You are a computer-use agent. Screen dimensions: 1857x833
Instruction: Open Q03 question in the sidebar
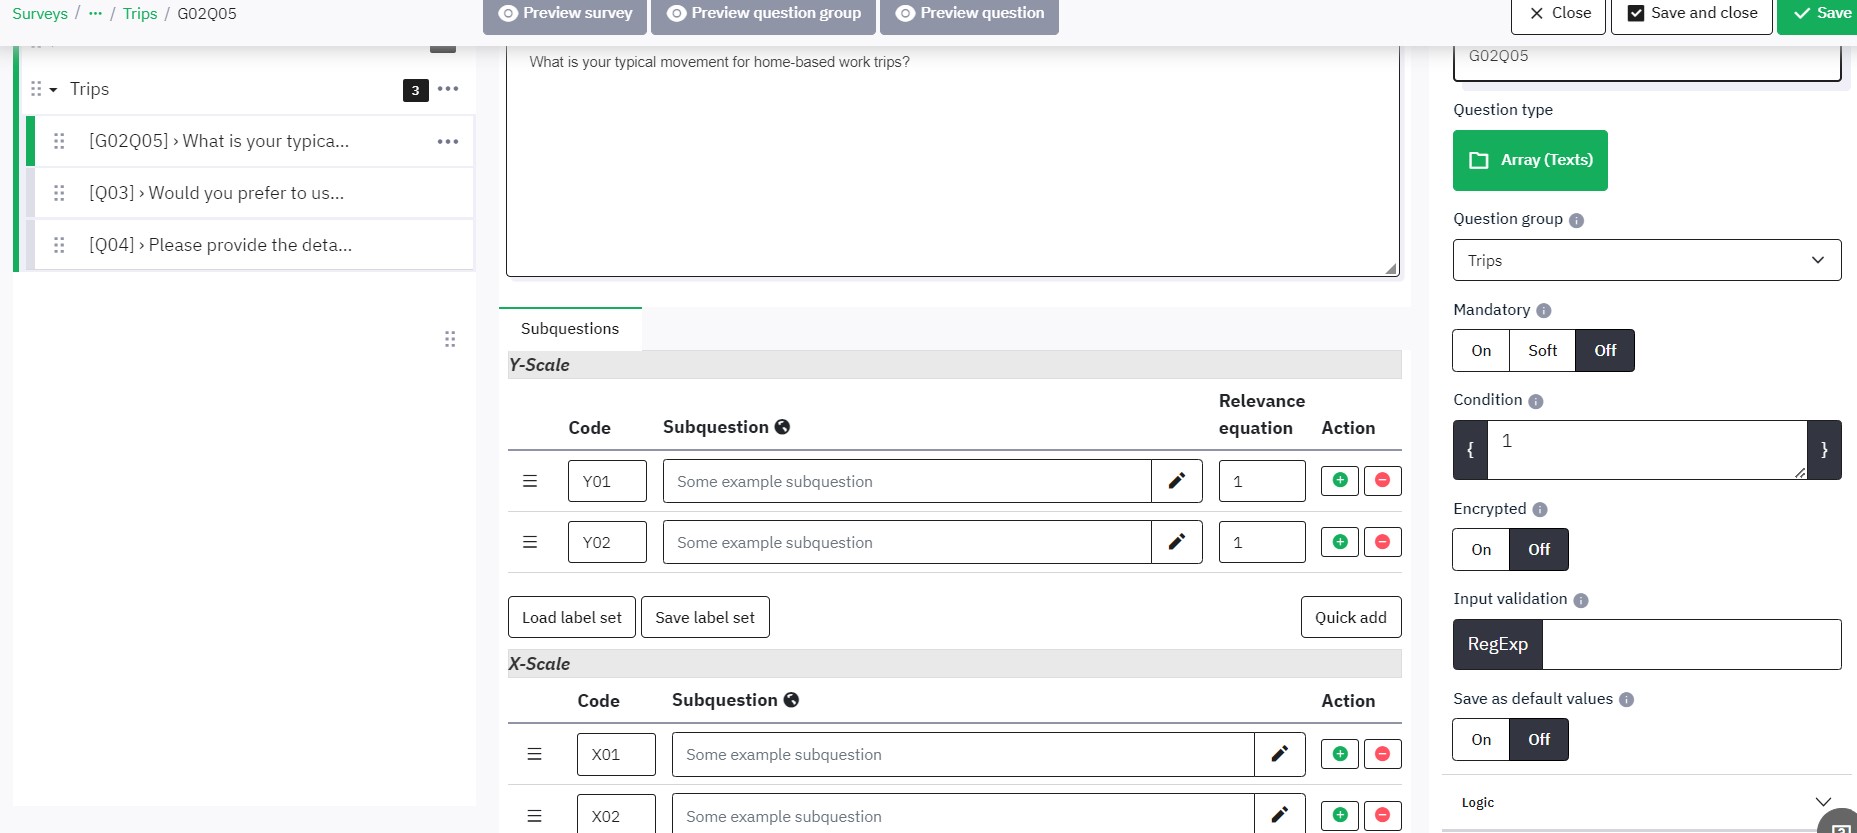216,193
